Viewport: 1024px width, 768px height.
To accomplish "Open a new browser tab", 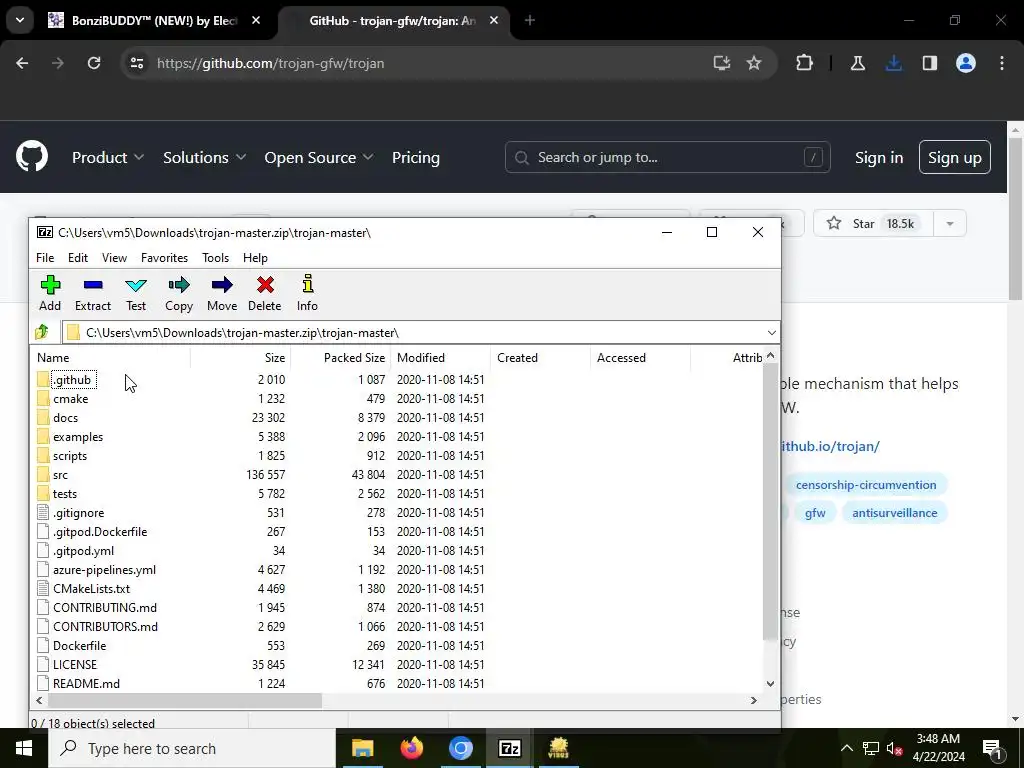I will click(530, 20).
